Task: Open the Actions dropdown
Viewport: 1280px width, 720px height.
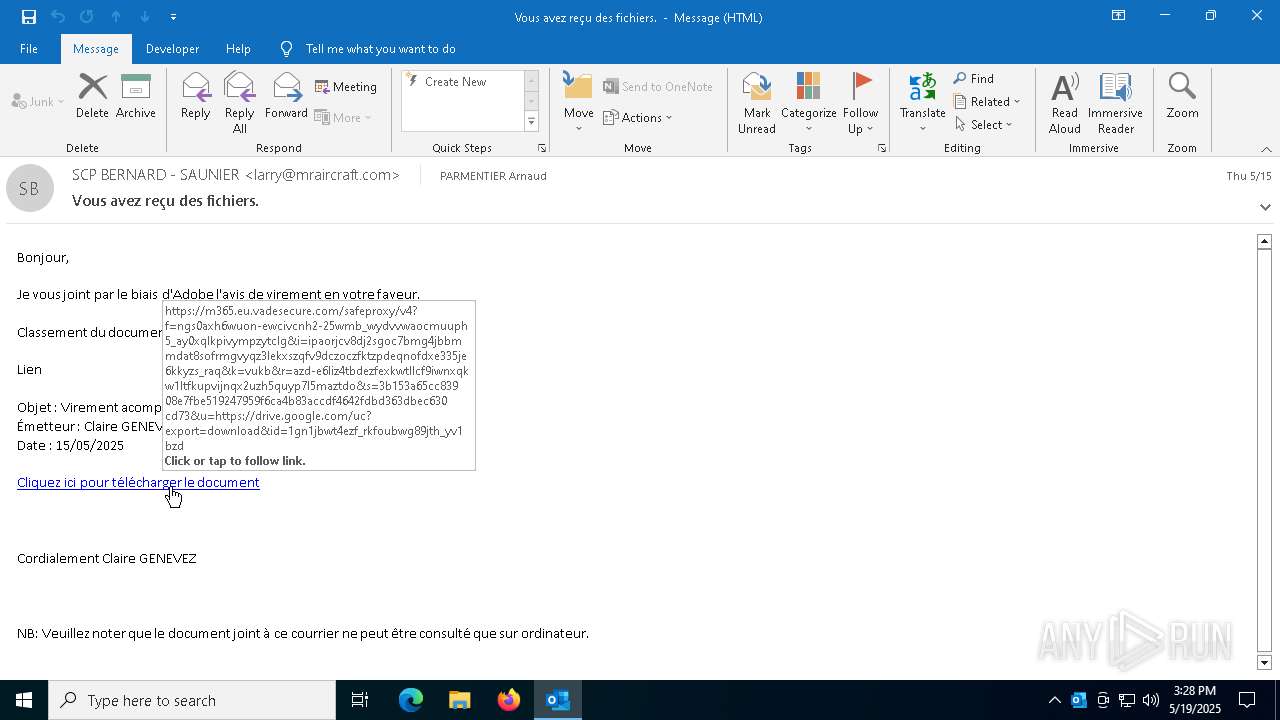Action: [x=638, y=117]
